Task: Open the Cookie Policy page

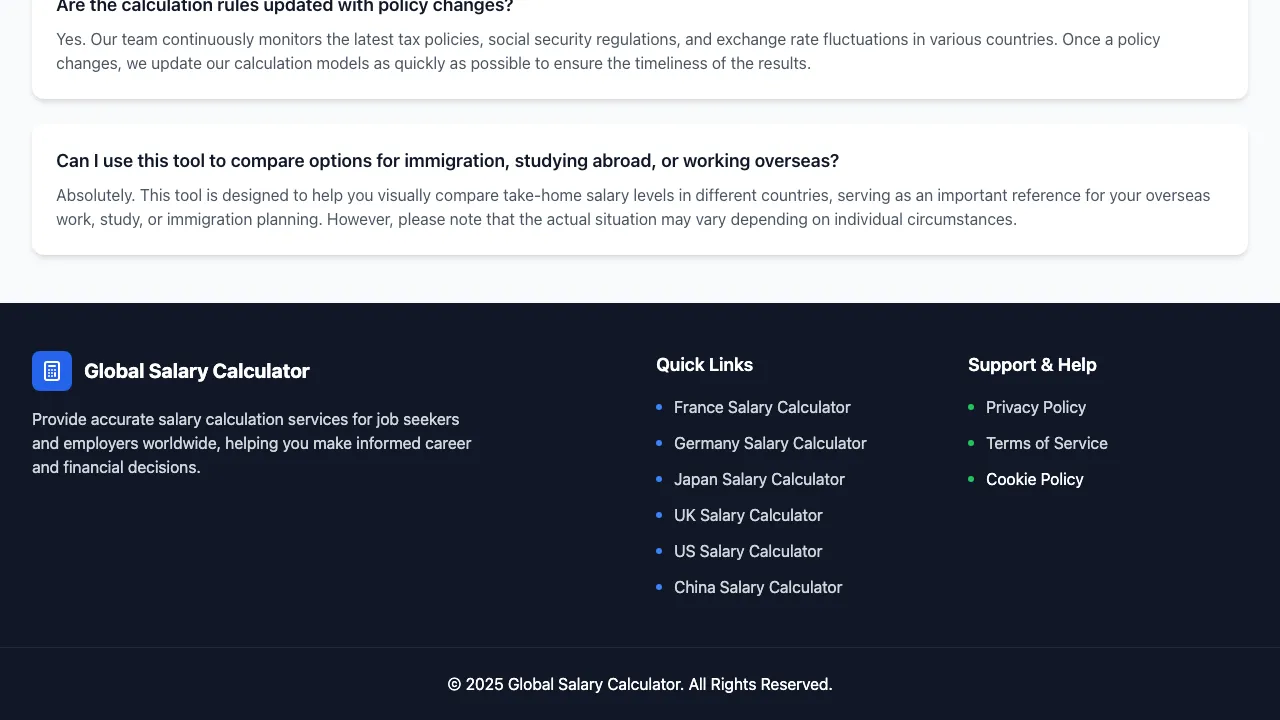Action: pyautogui.click(x=1034, y=479)
